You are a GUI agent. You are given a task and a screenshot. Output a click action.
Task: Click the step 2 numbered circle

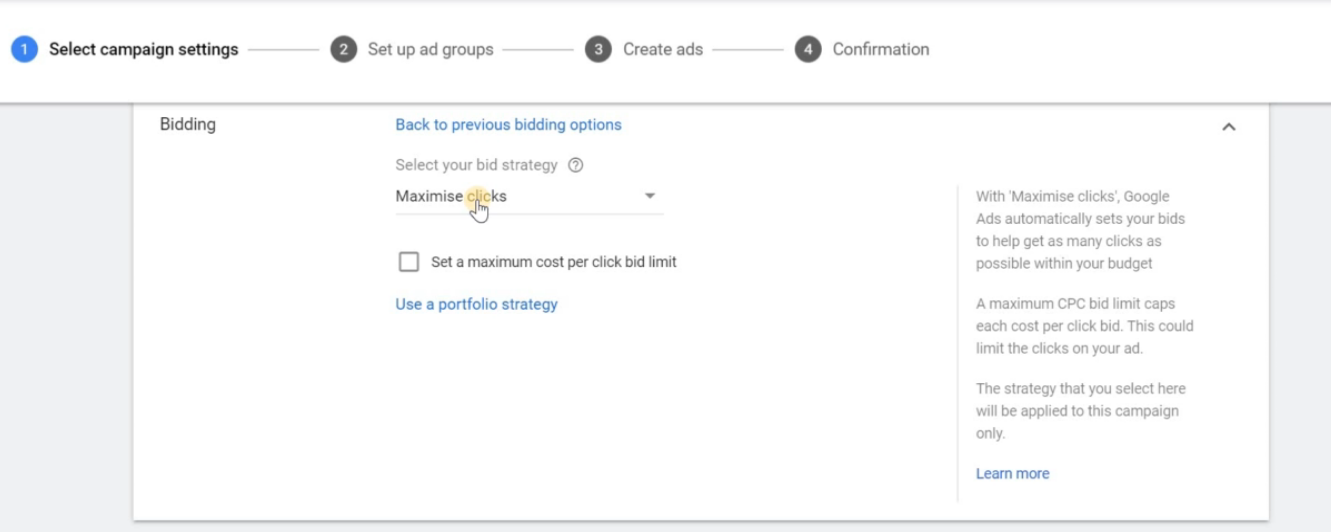coord(343,49)
